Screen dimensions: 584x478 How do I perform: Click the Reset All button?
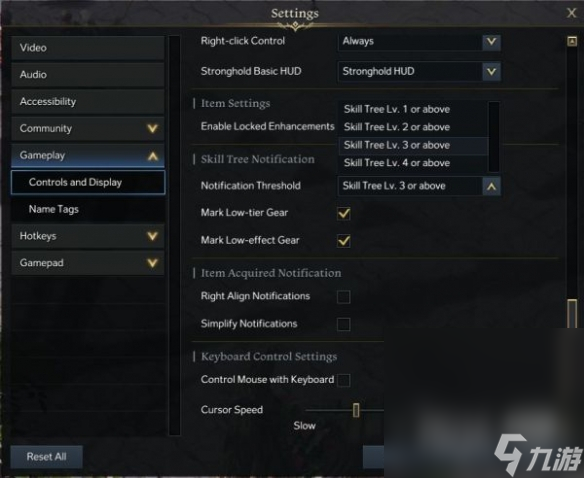click(47, 457)
